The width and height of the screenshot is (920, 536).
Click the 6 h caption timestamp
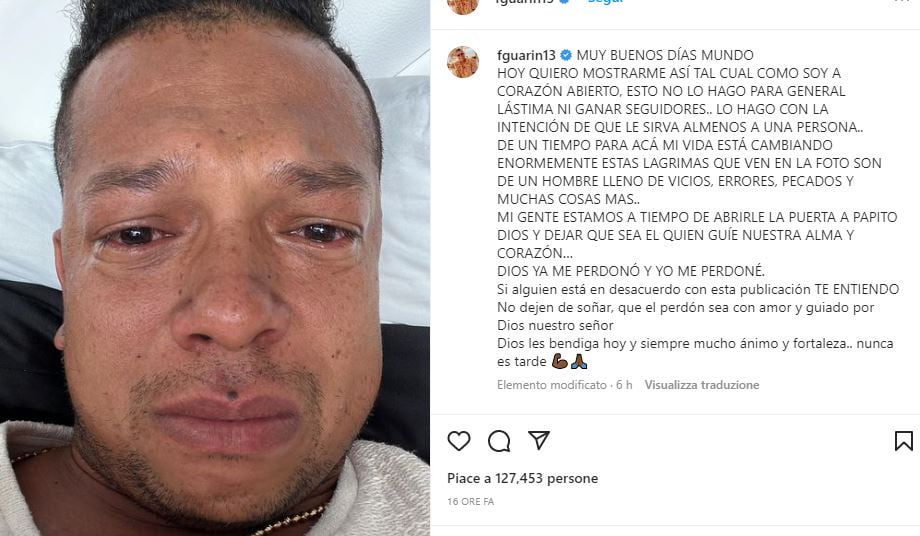[624, 385]
